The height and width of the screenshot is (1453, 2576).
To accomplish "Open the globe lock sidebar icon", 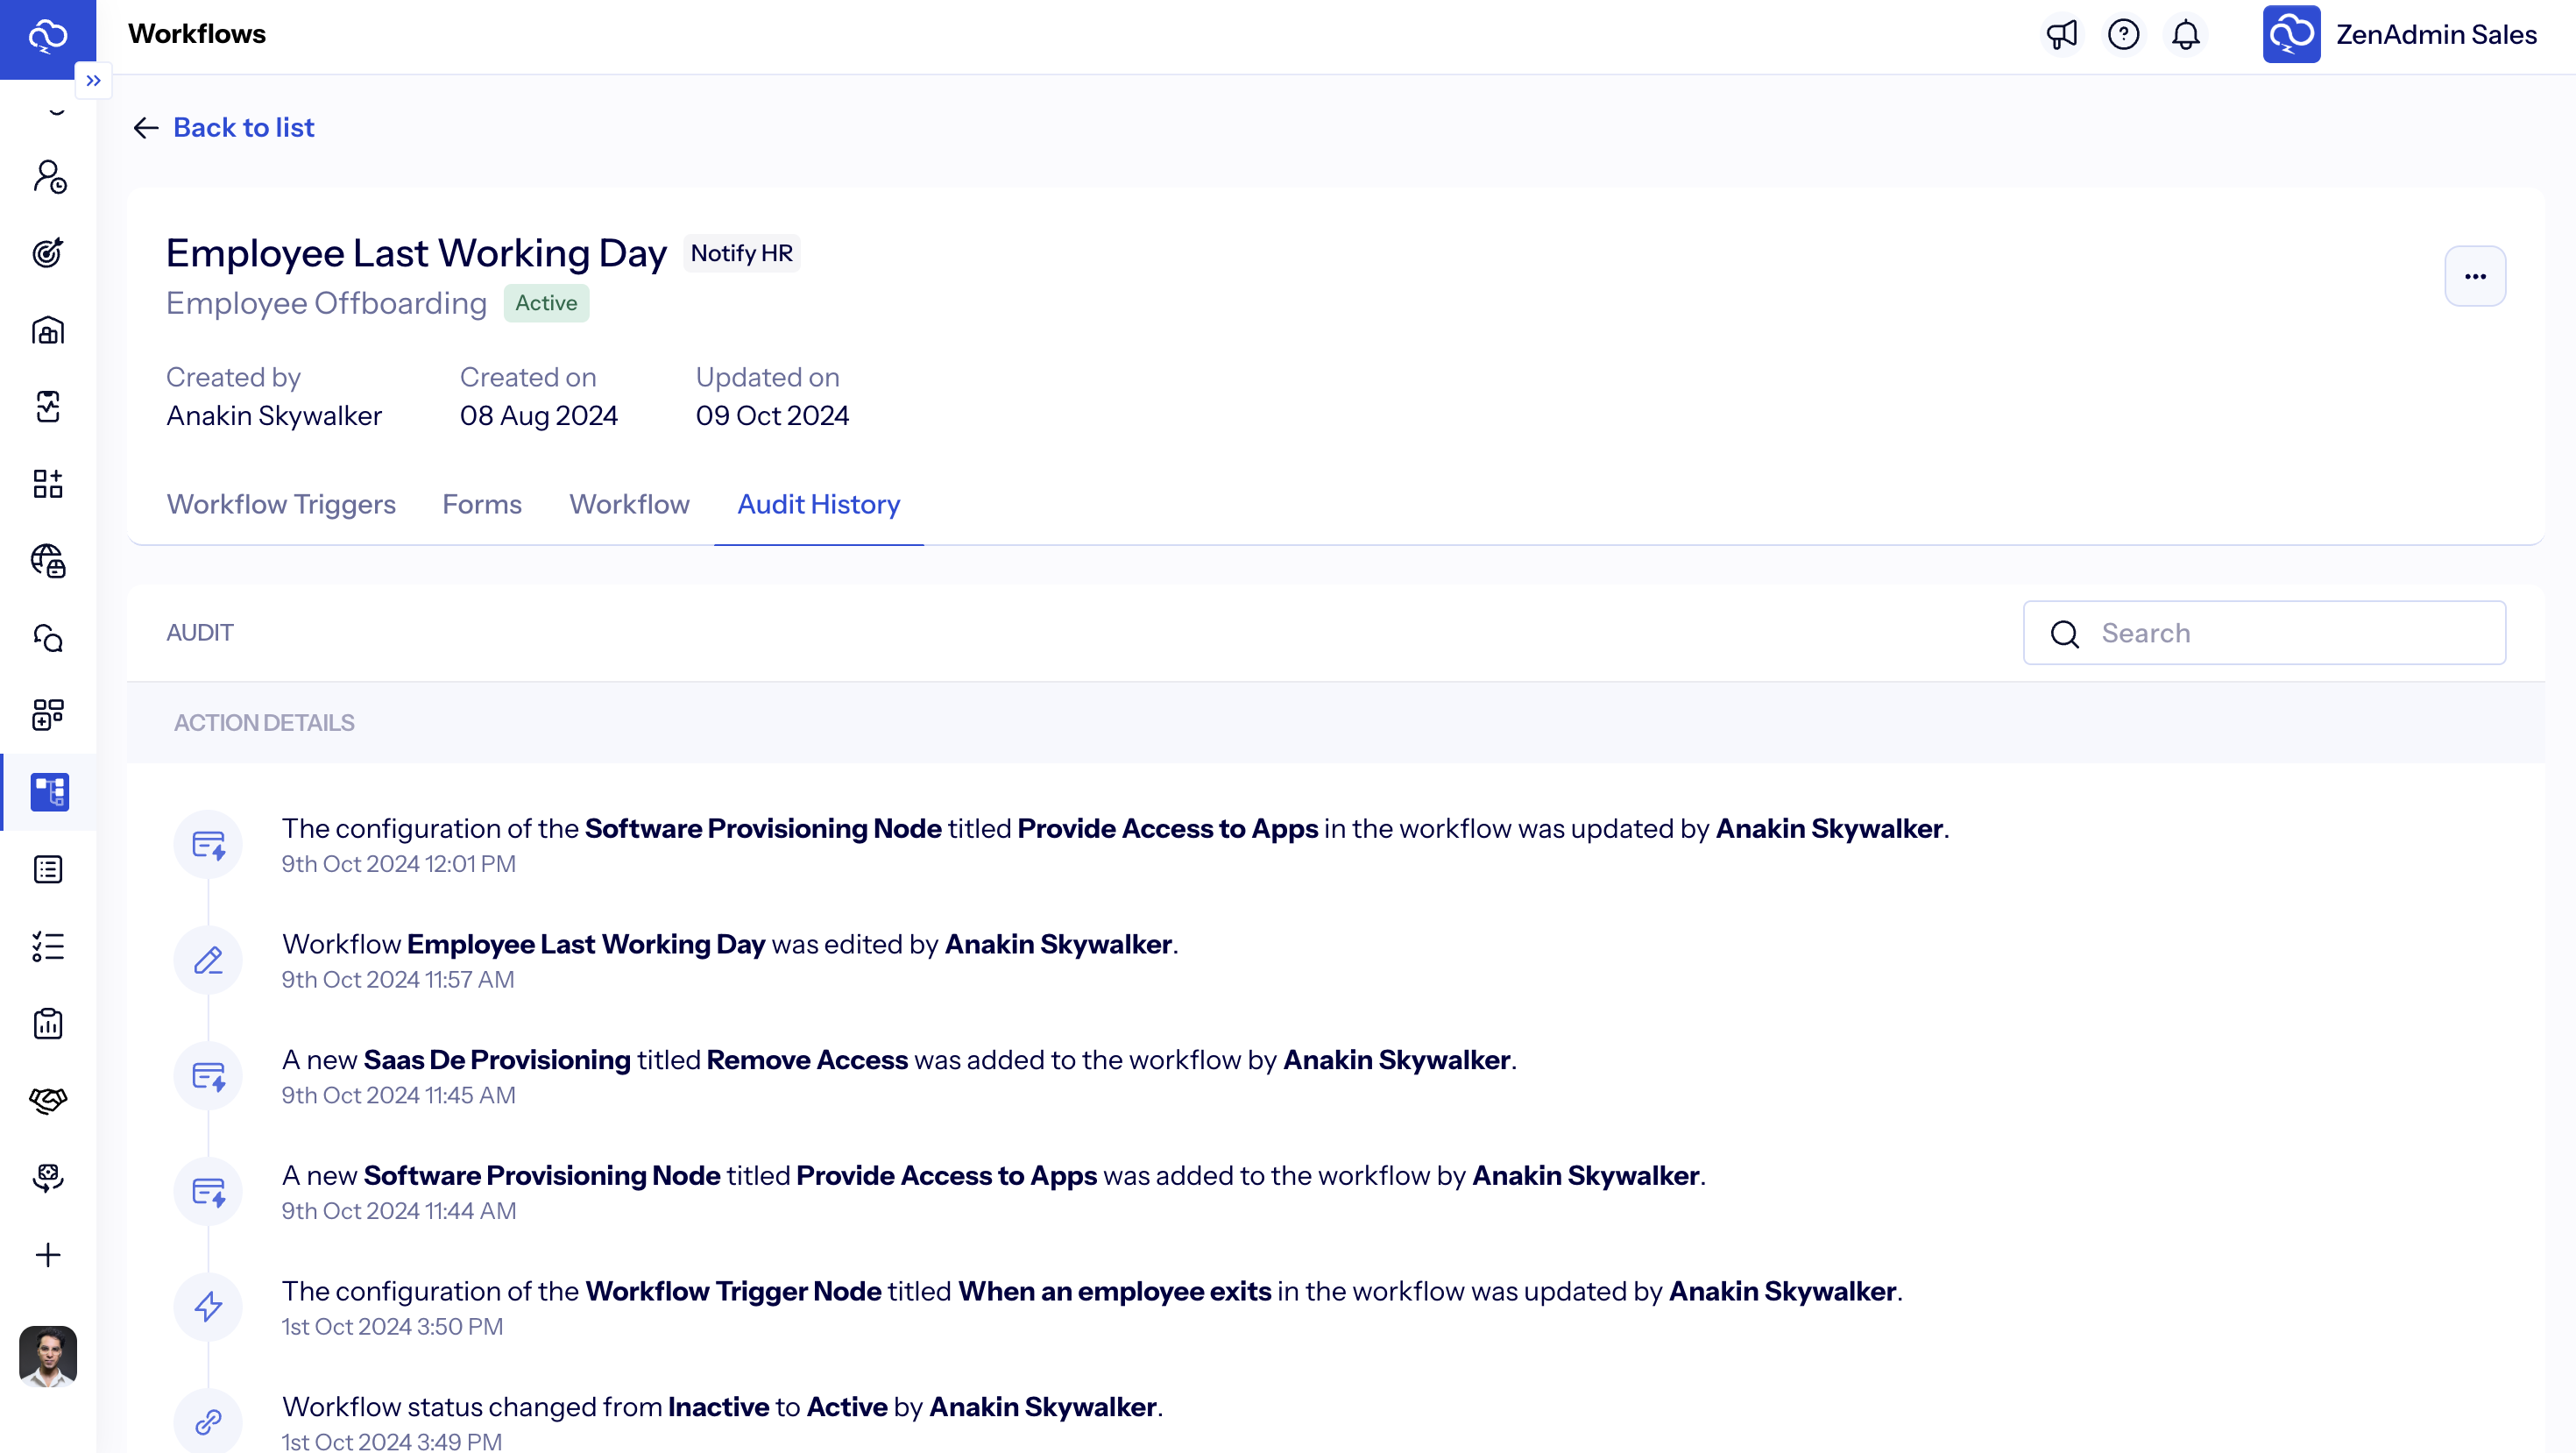I will tap(48, 561).
